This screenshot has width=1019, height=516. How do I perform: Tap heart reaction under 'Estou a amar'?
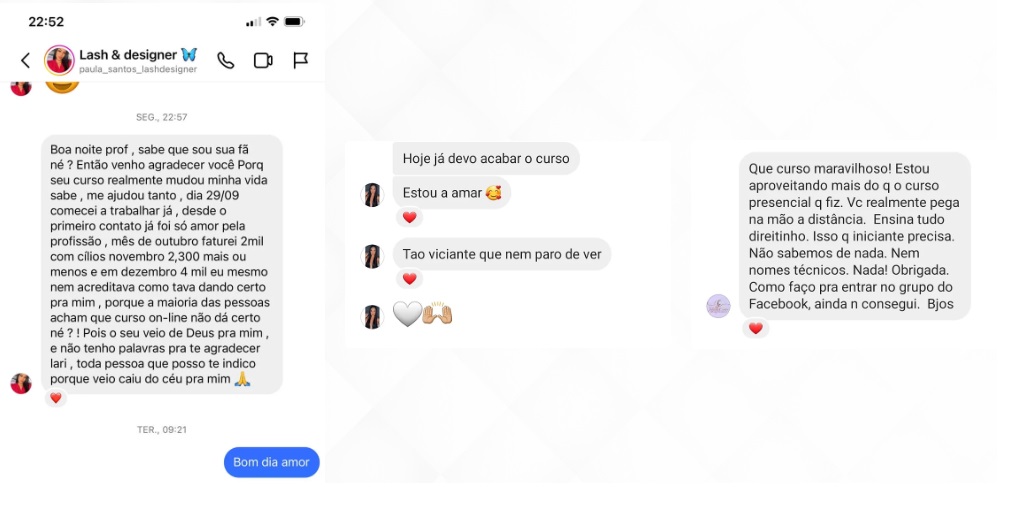tap(409, 218)
